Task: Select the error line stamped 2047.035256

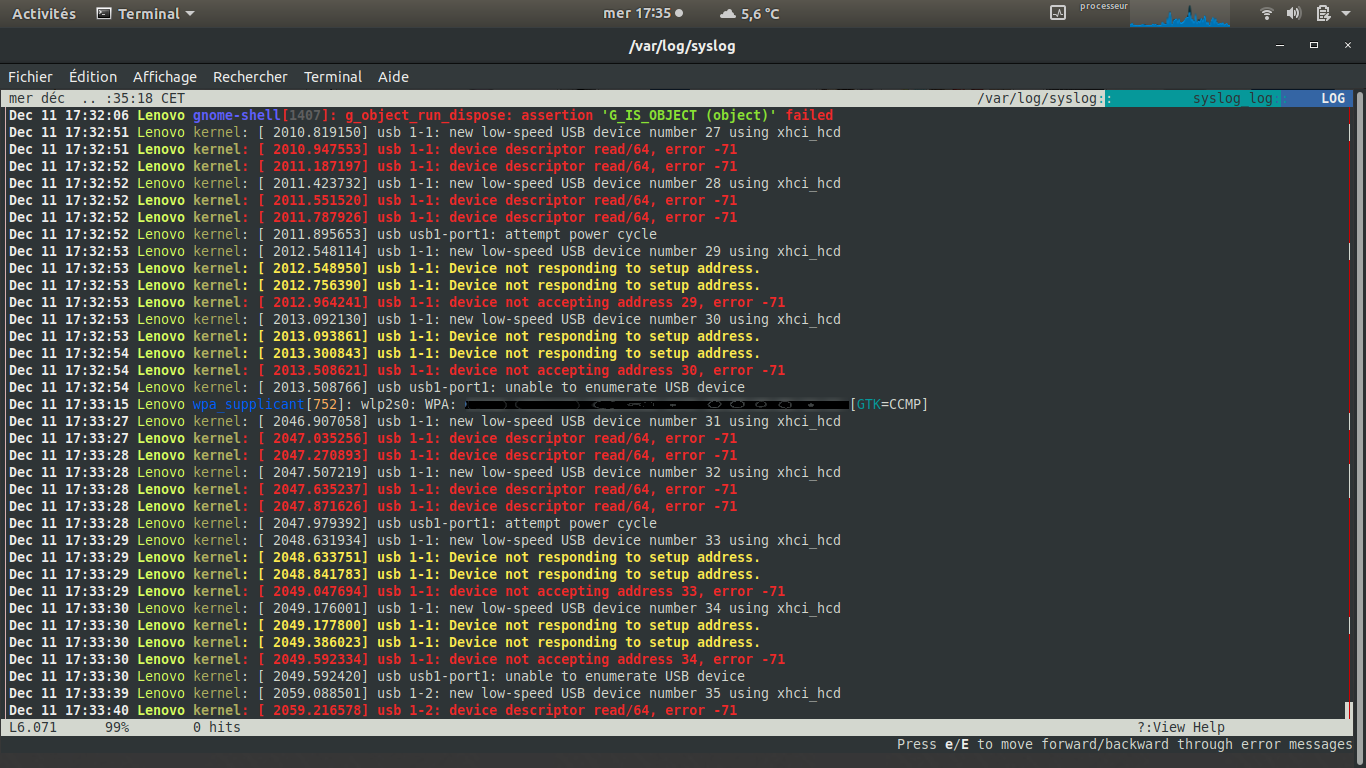Action: [x=373, y=438]
